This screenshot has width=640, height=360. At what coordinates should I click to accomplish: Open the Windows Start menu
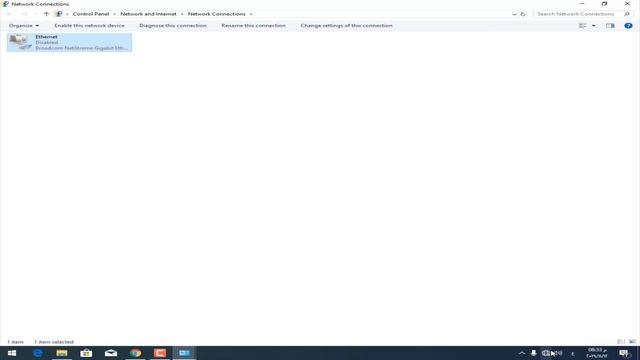tap(12, 353)
